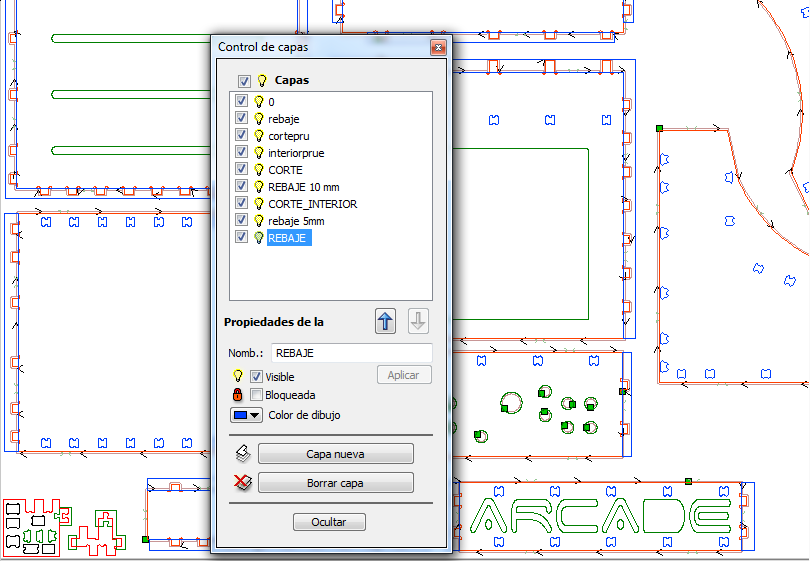
Task: Click the largest green circle in drawing
Action: pyautogui.click(x=511, y=403)
